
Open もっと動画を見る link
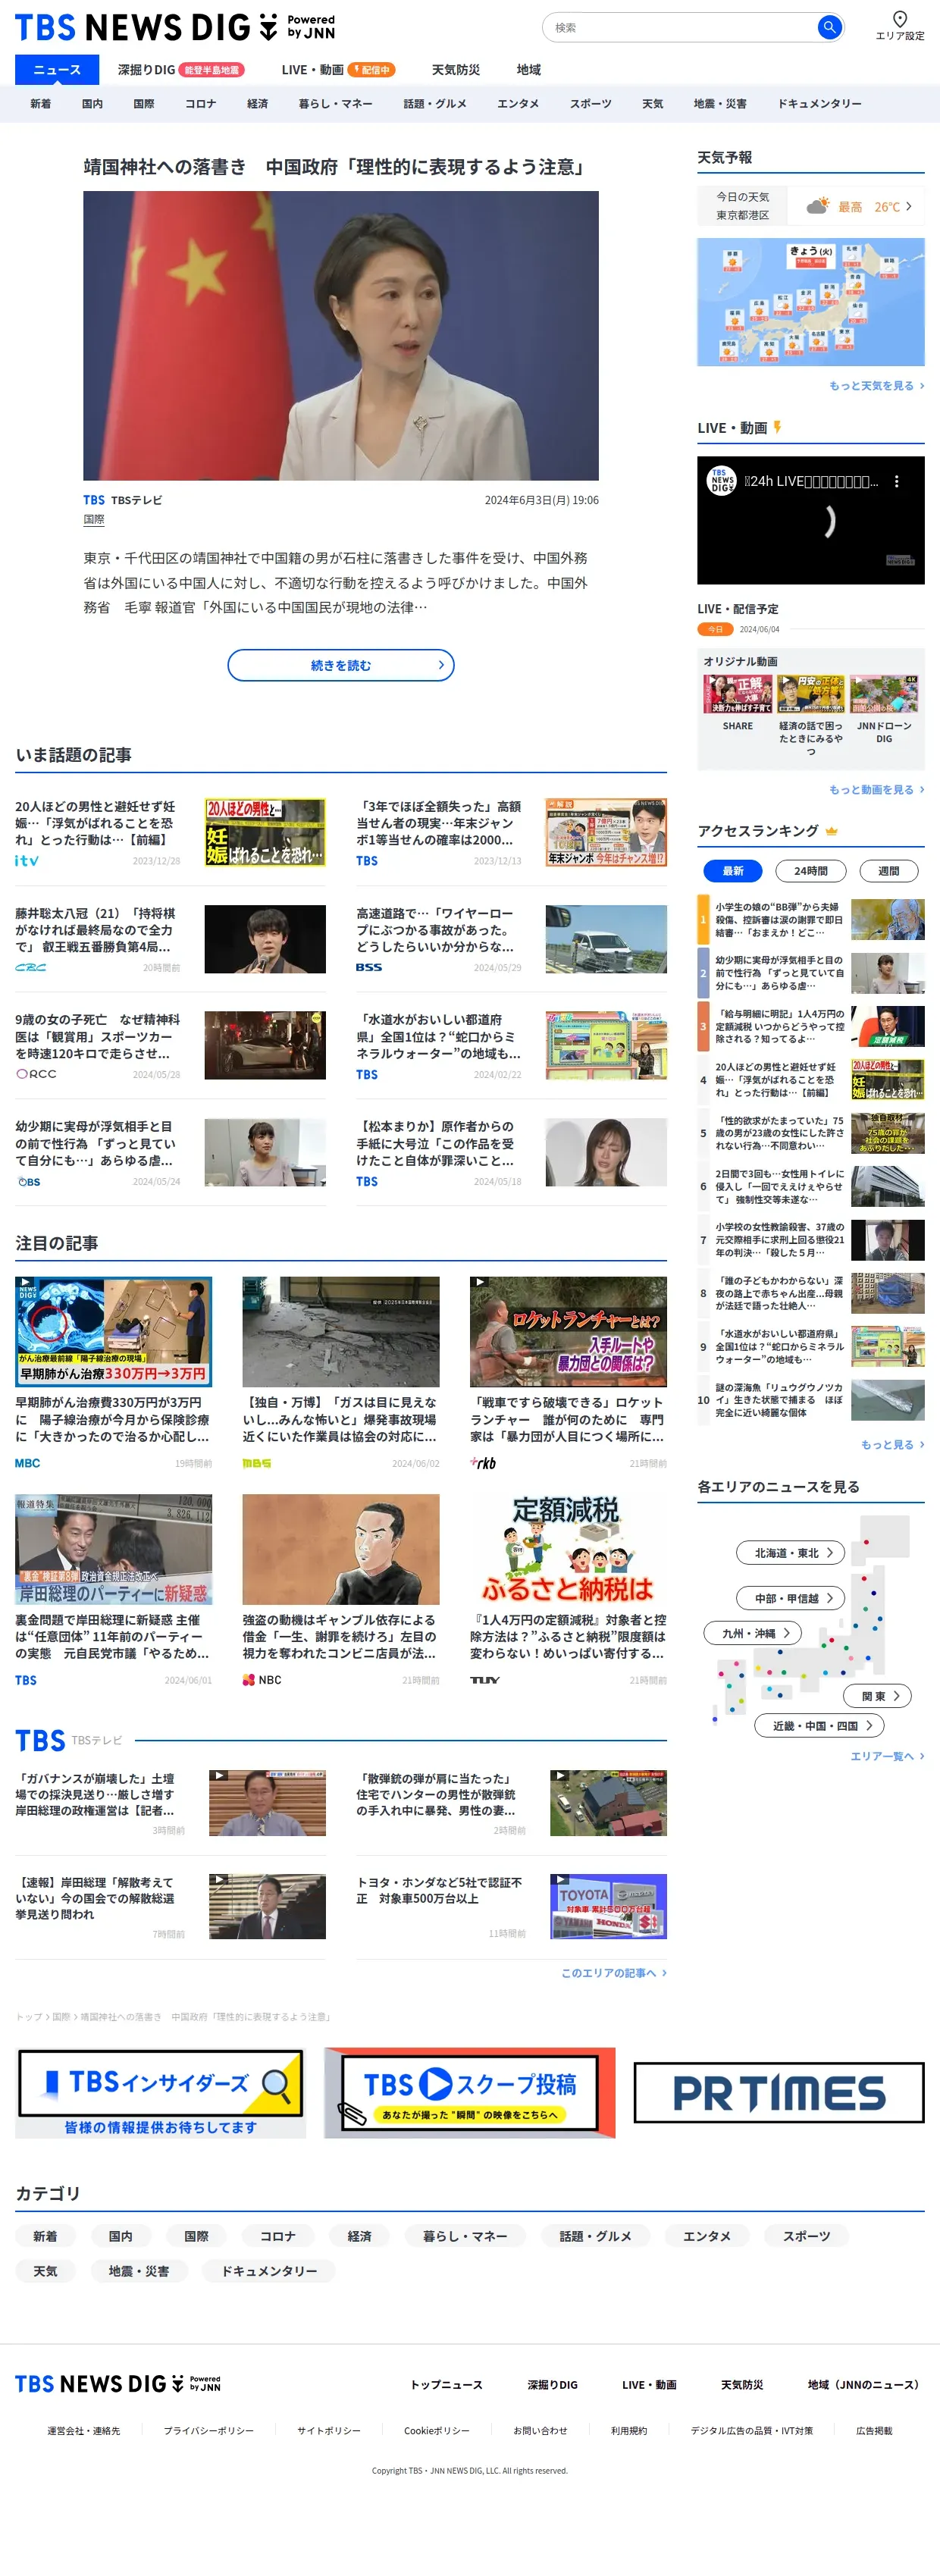pos(876,789)
